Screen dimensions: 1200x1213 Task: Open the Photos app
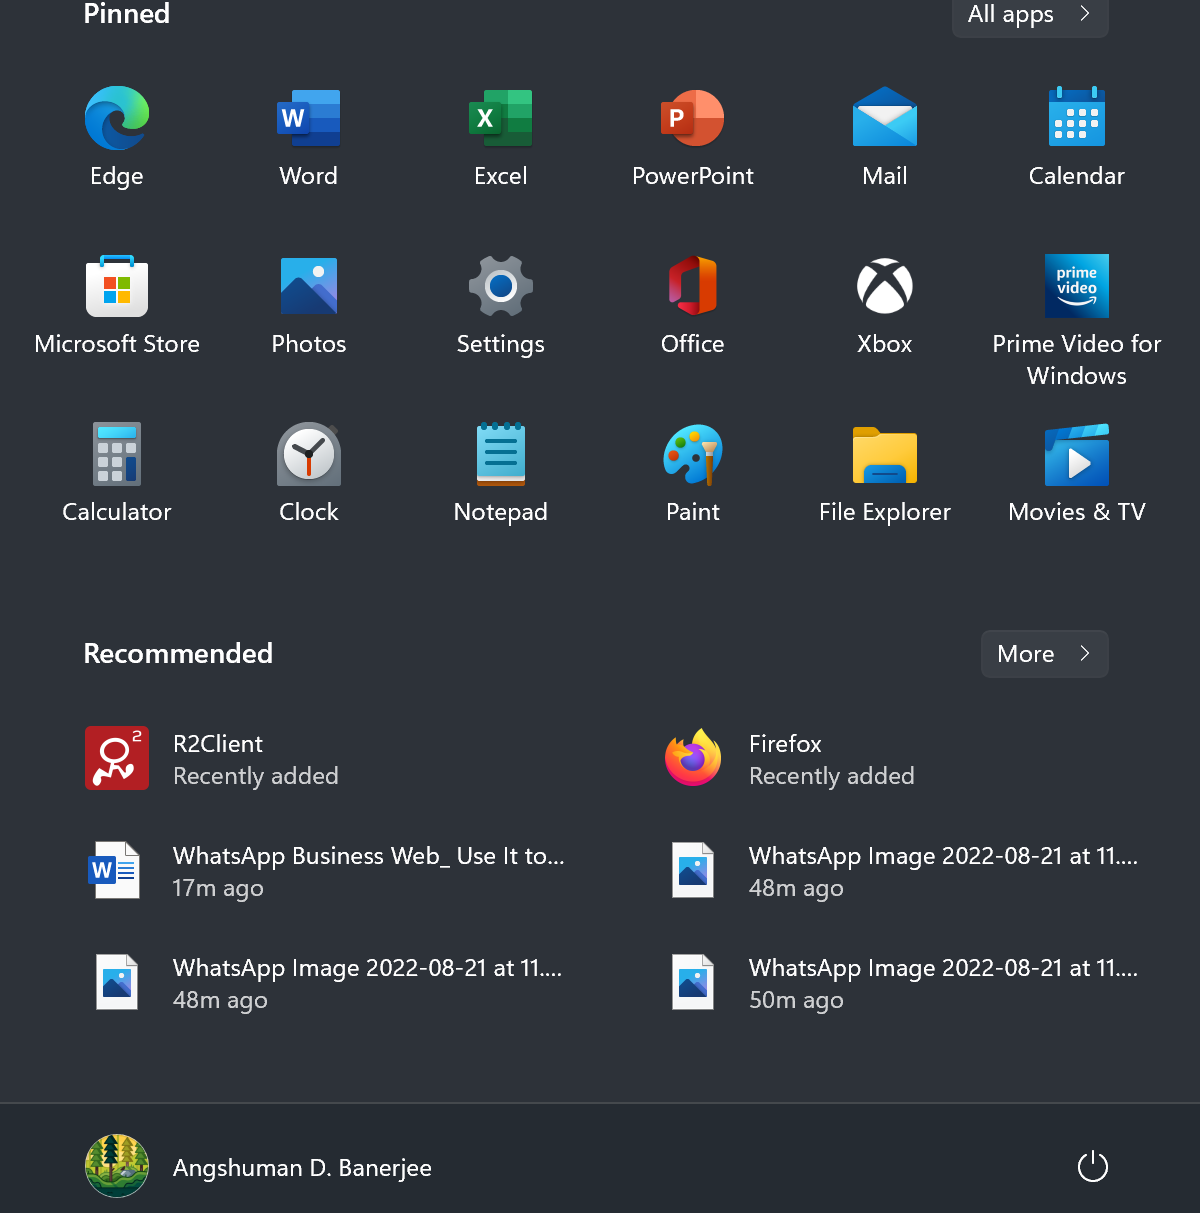click(x=309, y=286)
